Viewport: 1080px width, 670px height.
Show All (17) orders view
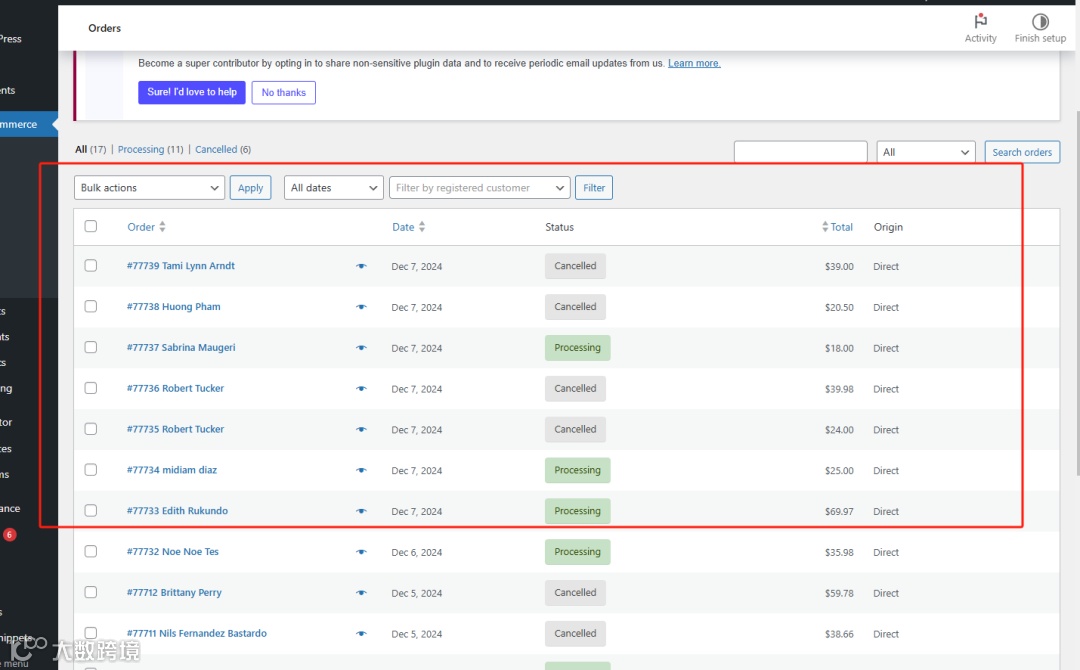point(90,149)
